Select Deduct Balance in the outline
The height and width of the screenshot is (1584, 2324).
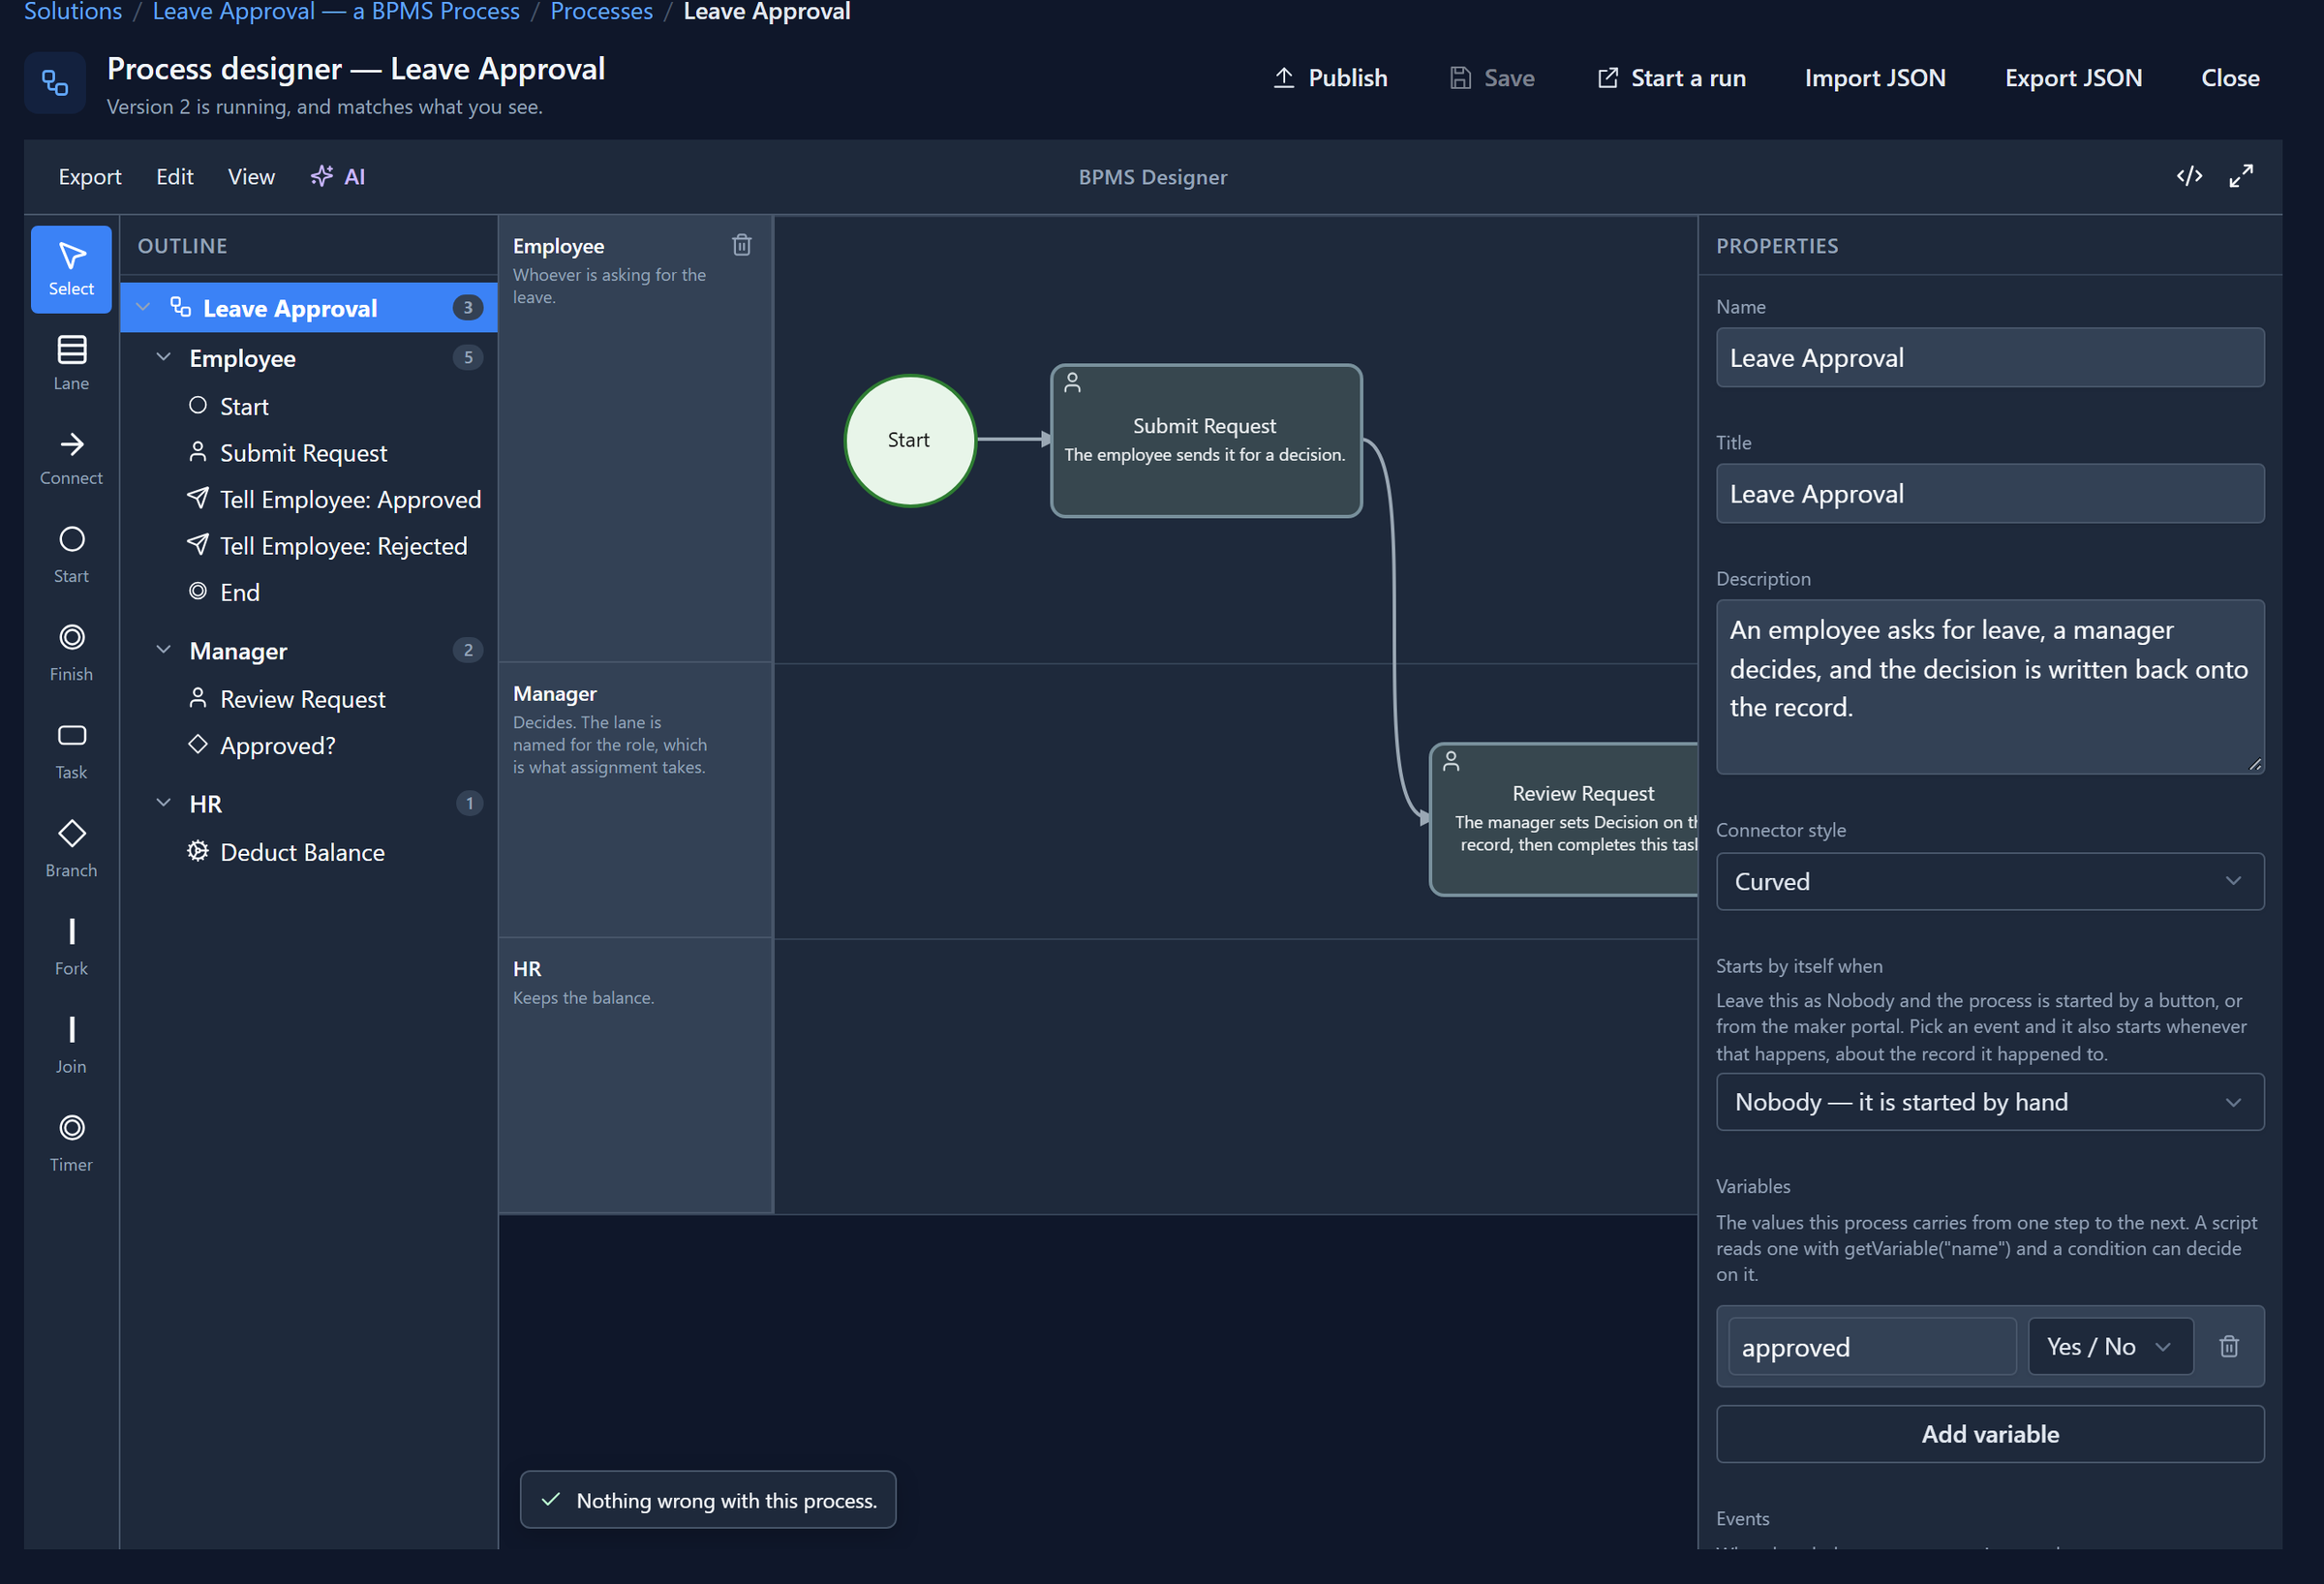click(302, 852)
